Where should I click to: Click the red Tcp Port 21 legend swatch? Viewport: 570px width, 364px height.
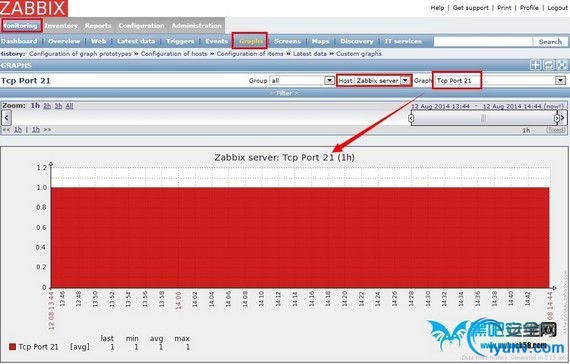tap(12, 347)
